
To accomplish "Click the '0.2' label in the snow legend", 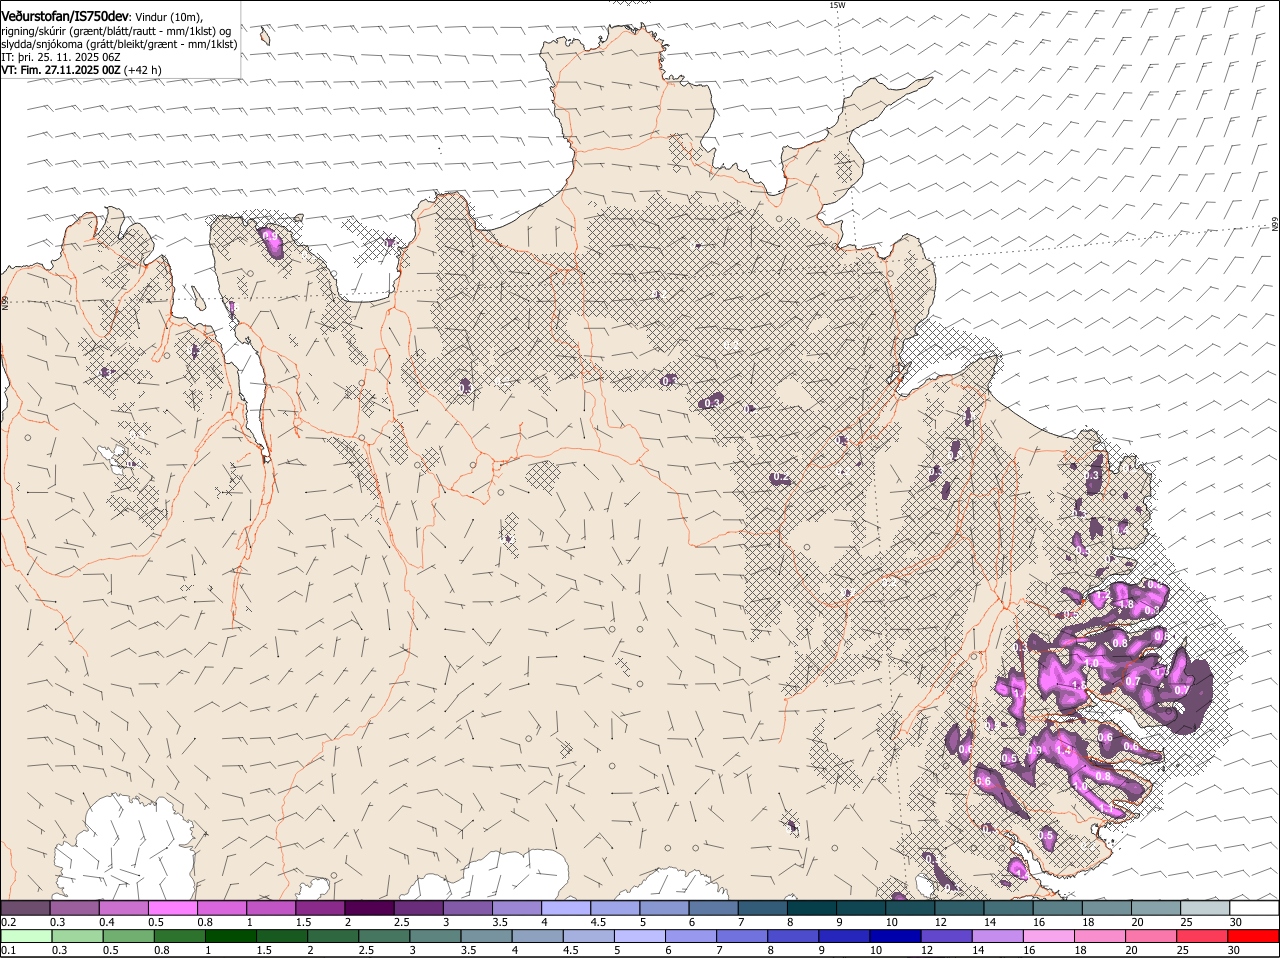I will [8, 922].
